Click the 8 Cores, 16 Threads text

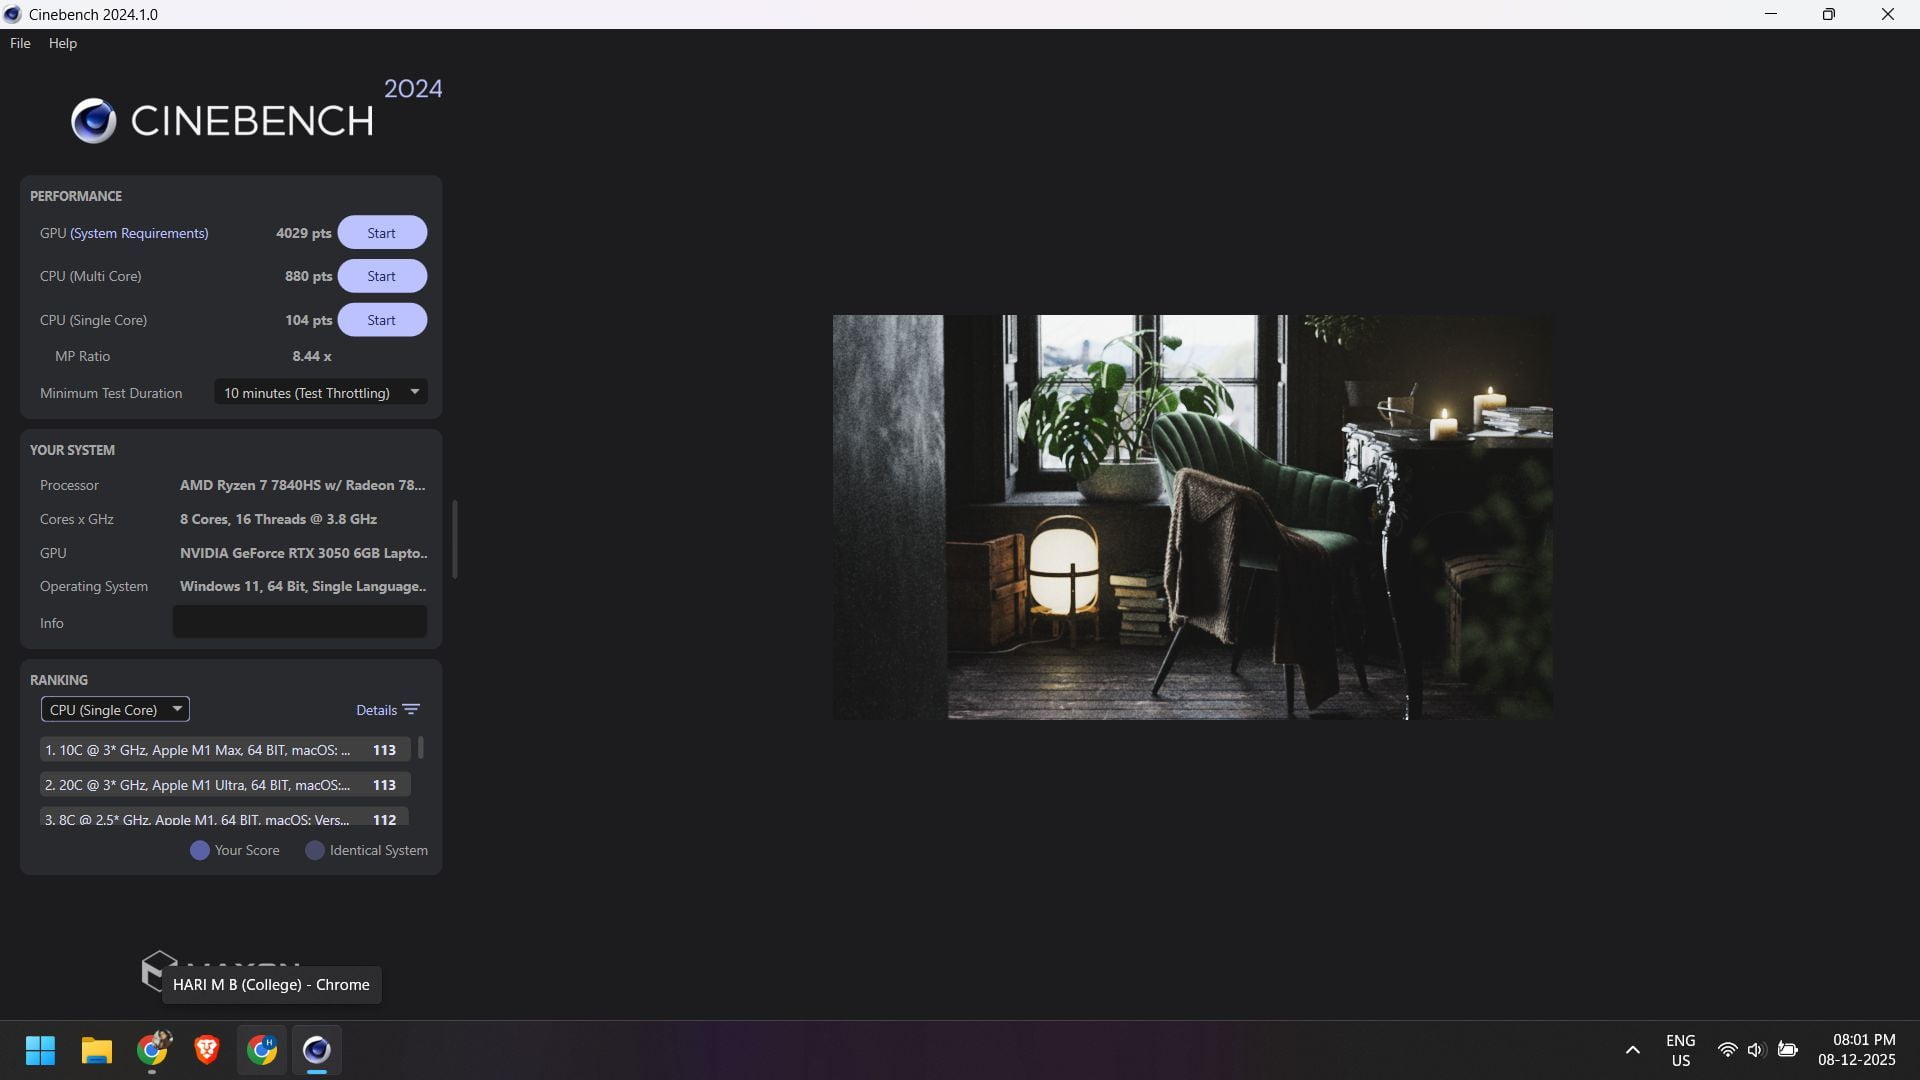click(278, 519)
